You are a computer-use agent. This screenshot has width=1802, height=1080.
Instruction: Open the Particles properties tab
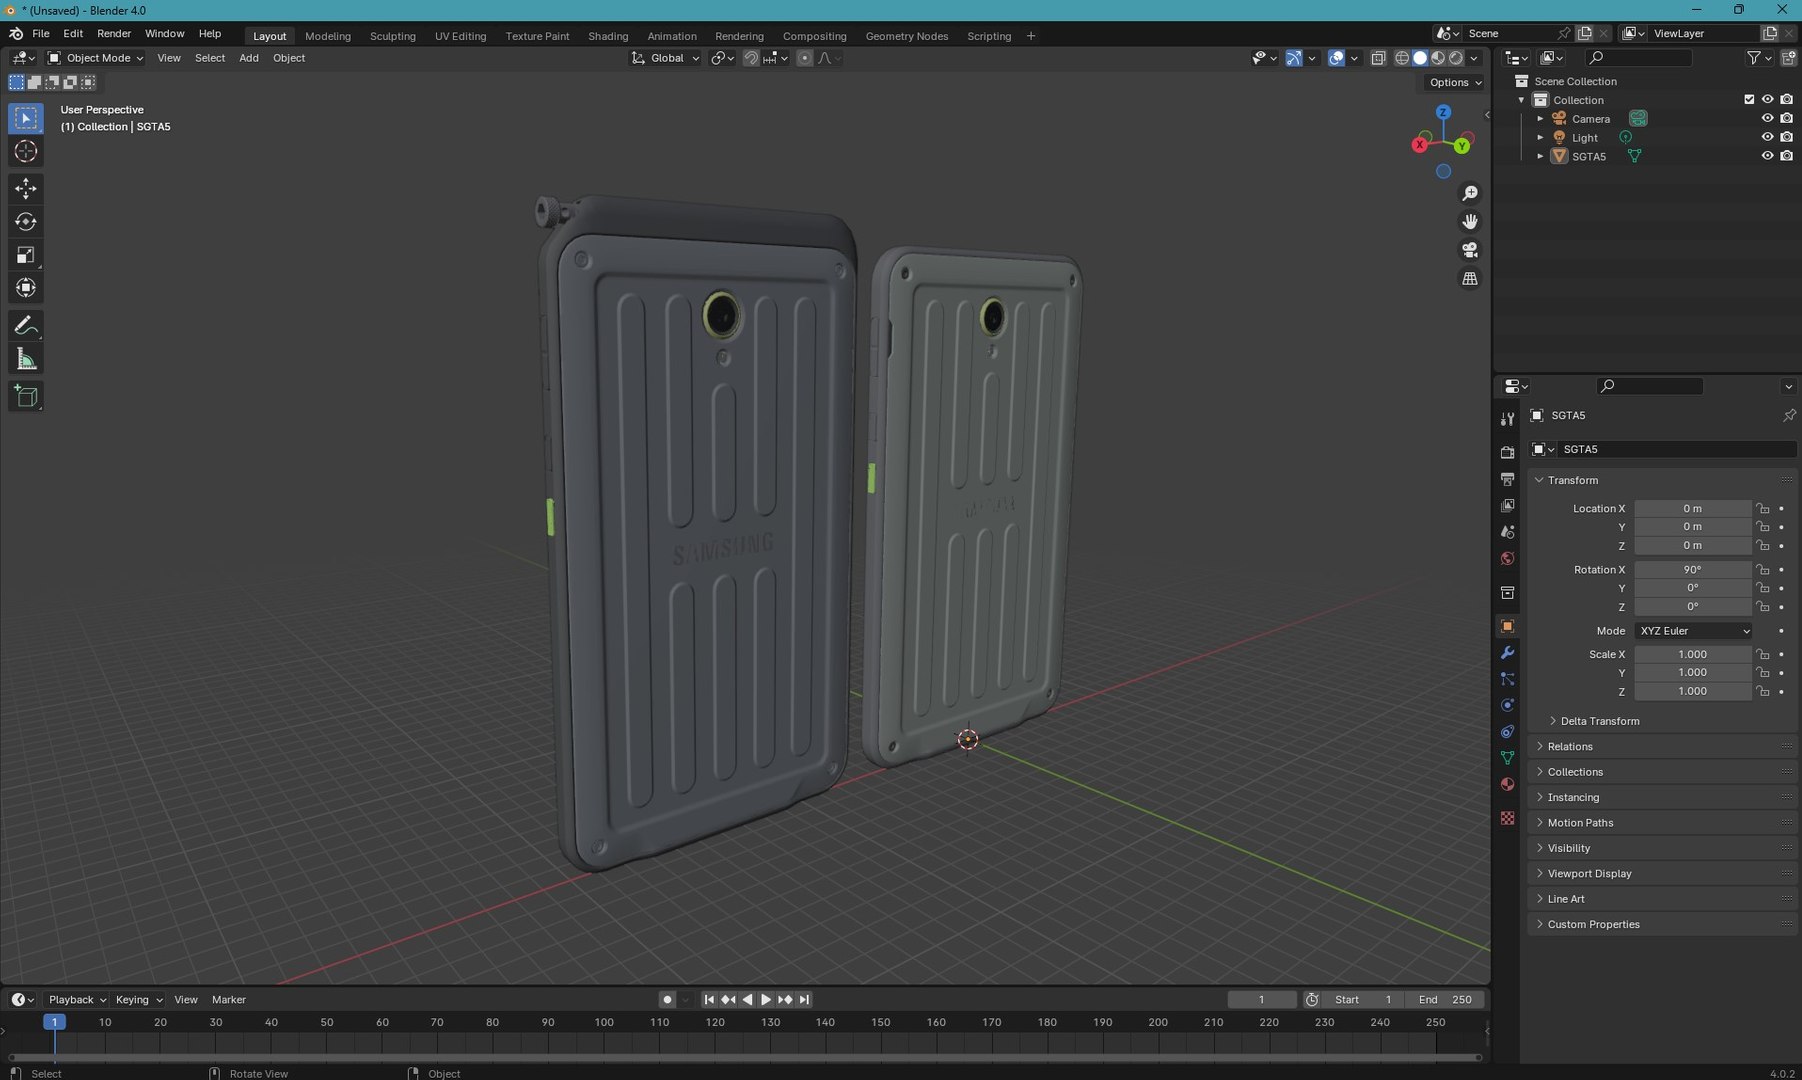point(1507,679)
